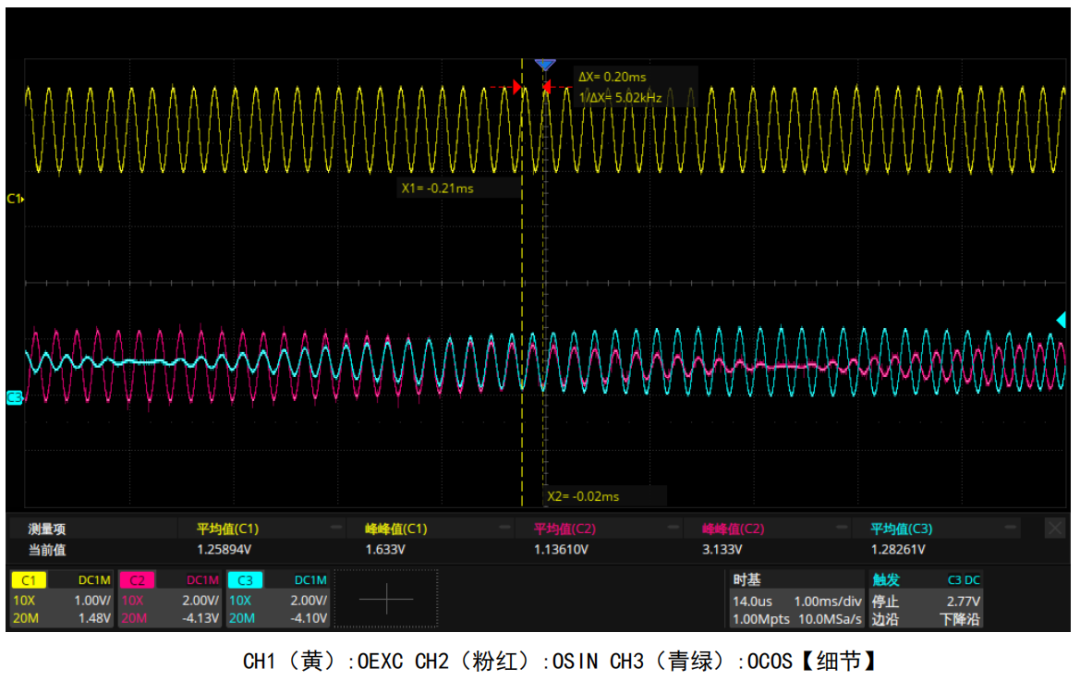Click the X1= -0.21ms cursor label

click(x=437, y=187)
